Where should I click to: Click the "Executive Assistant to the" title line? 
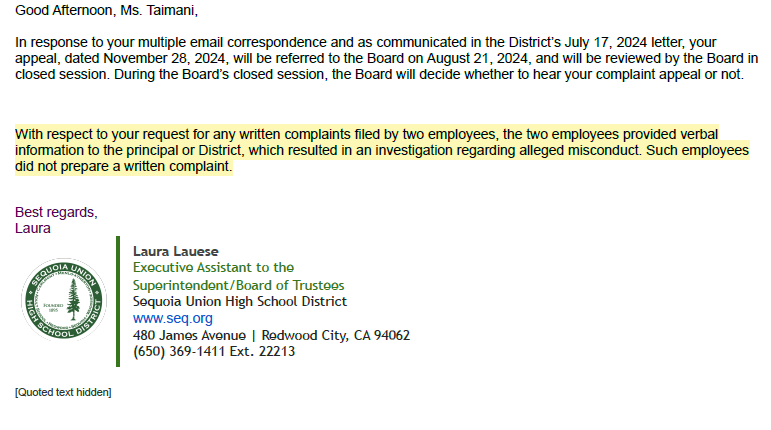click(213, 267)
